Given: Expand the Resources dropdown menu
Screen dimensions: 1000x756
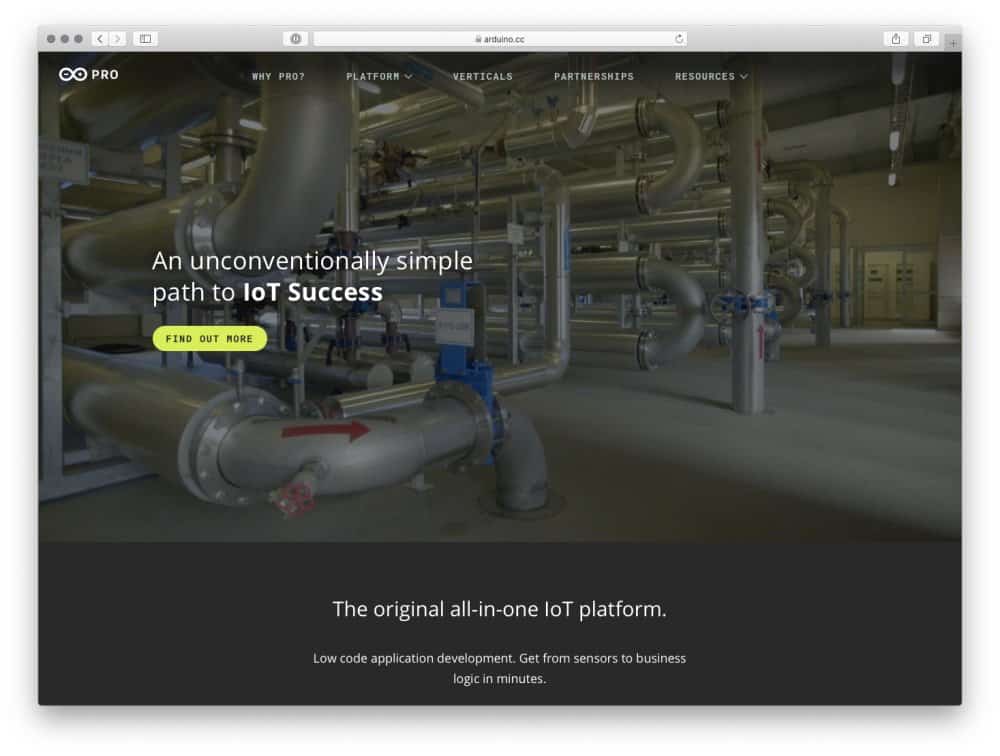Looking at the screenshot, I should tap(710, 76).
